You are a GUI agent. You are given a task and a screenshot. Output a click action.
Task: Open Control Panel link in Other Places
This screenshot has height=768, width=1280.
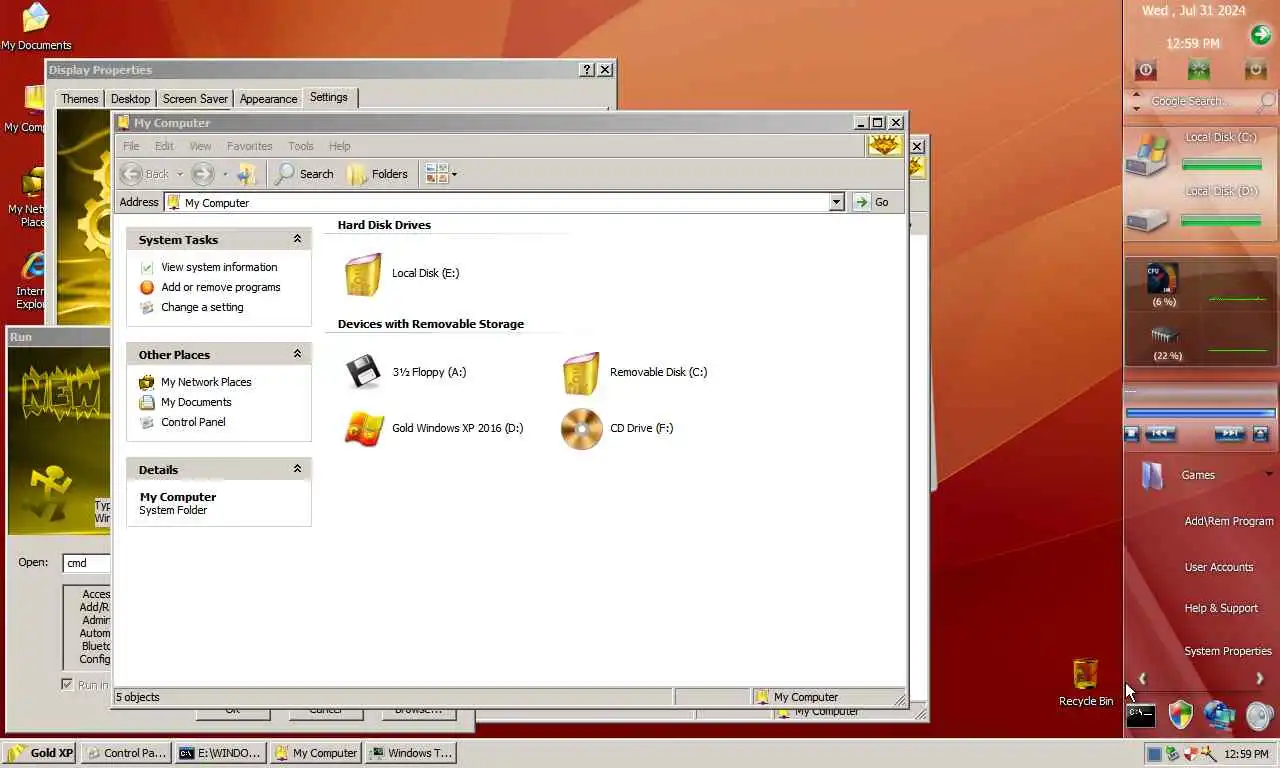point(193,422)
